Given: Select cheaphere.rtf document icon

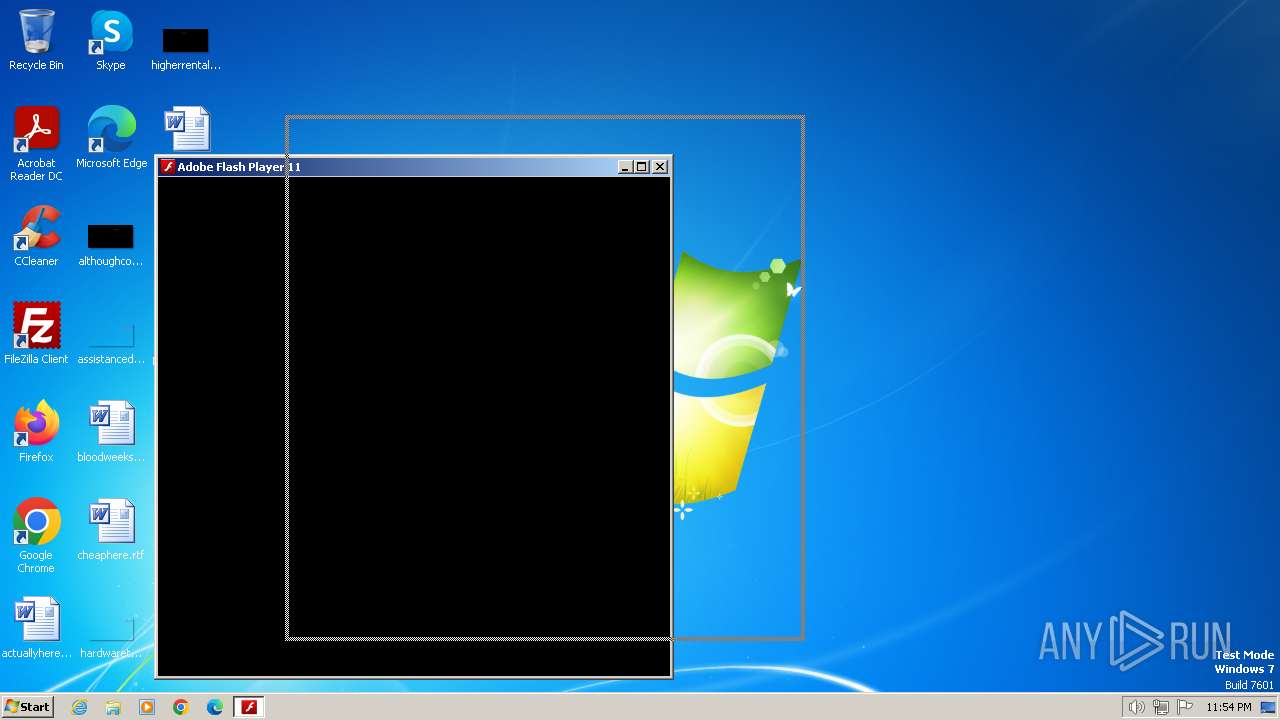Looking at the screenshot, I should tap(111, 530).
